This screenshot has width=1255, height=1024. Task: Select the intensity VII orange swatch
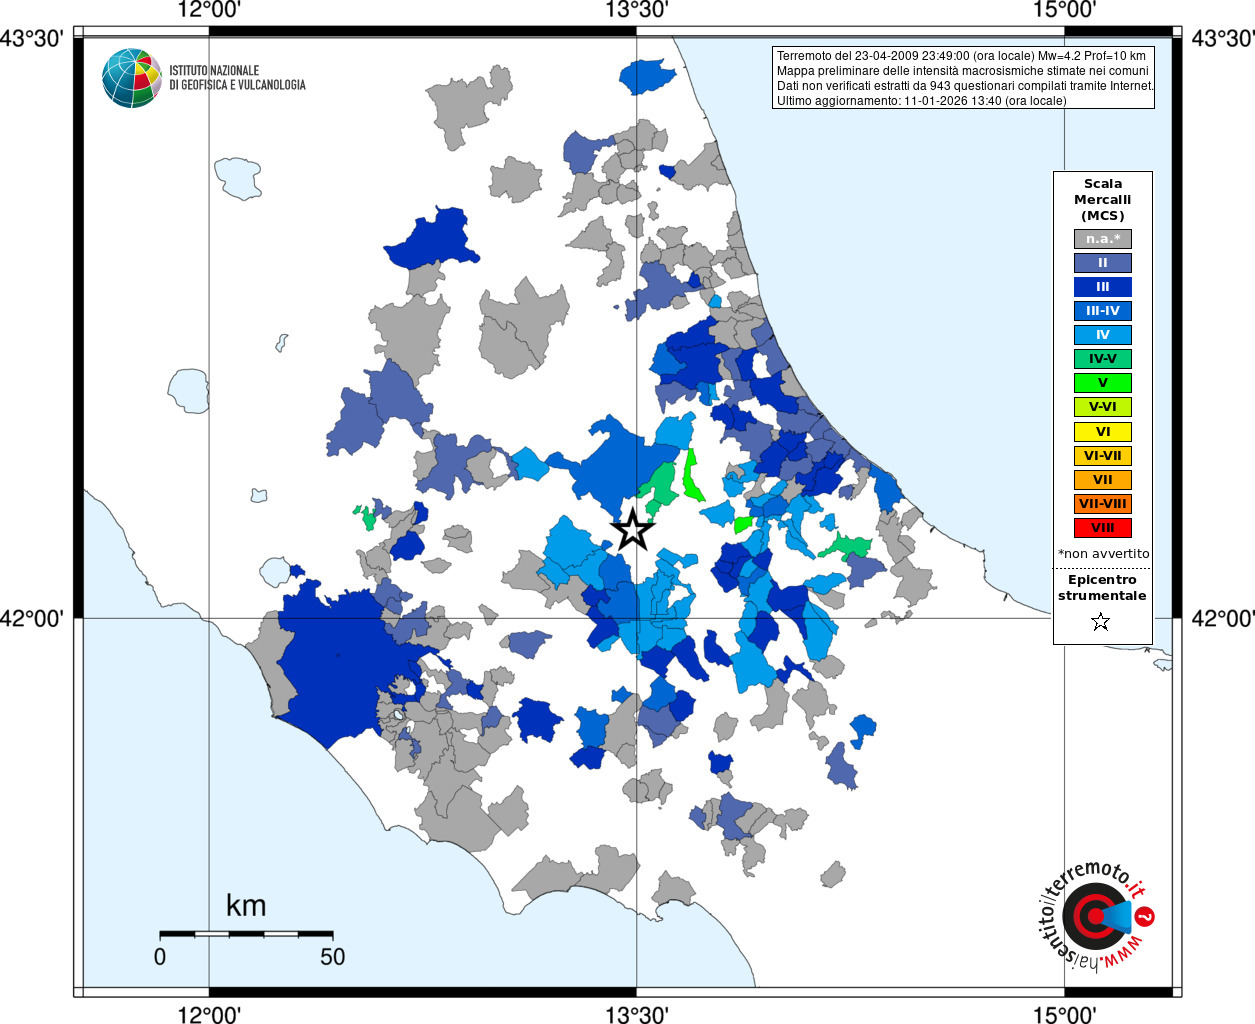1103,480
